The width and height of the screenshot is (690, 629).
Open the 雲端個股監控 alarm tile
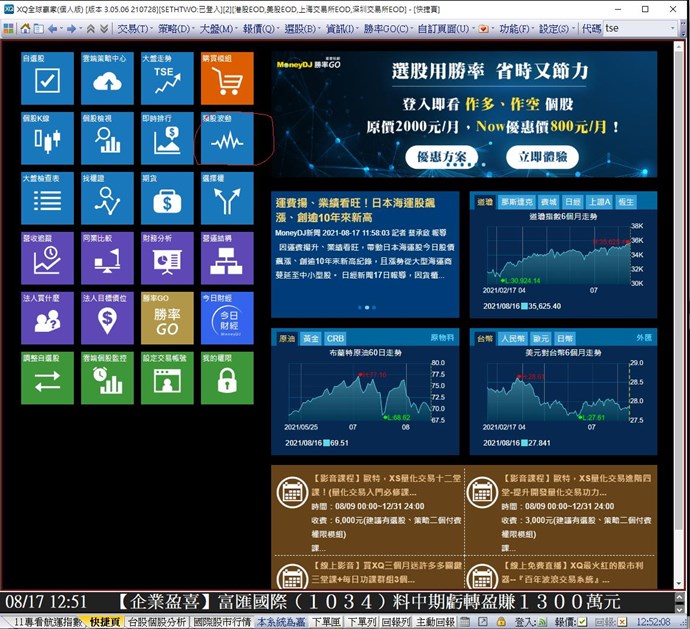[107, 378]
